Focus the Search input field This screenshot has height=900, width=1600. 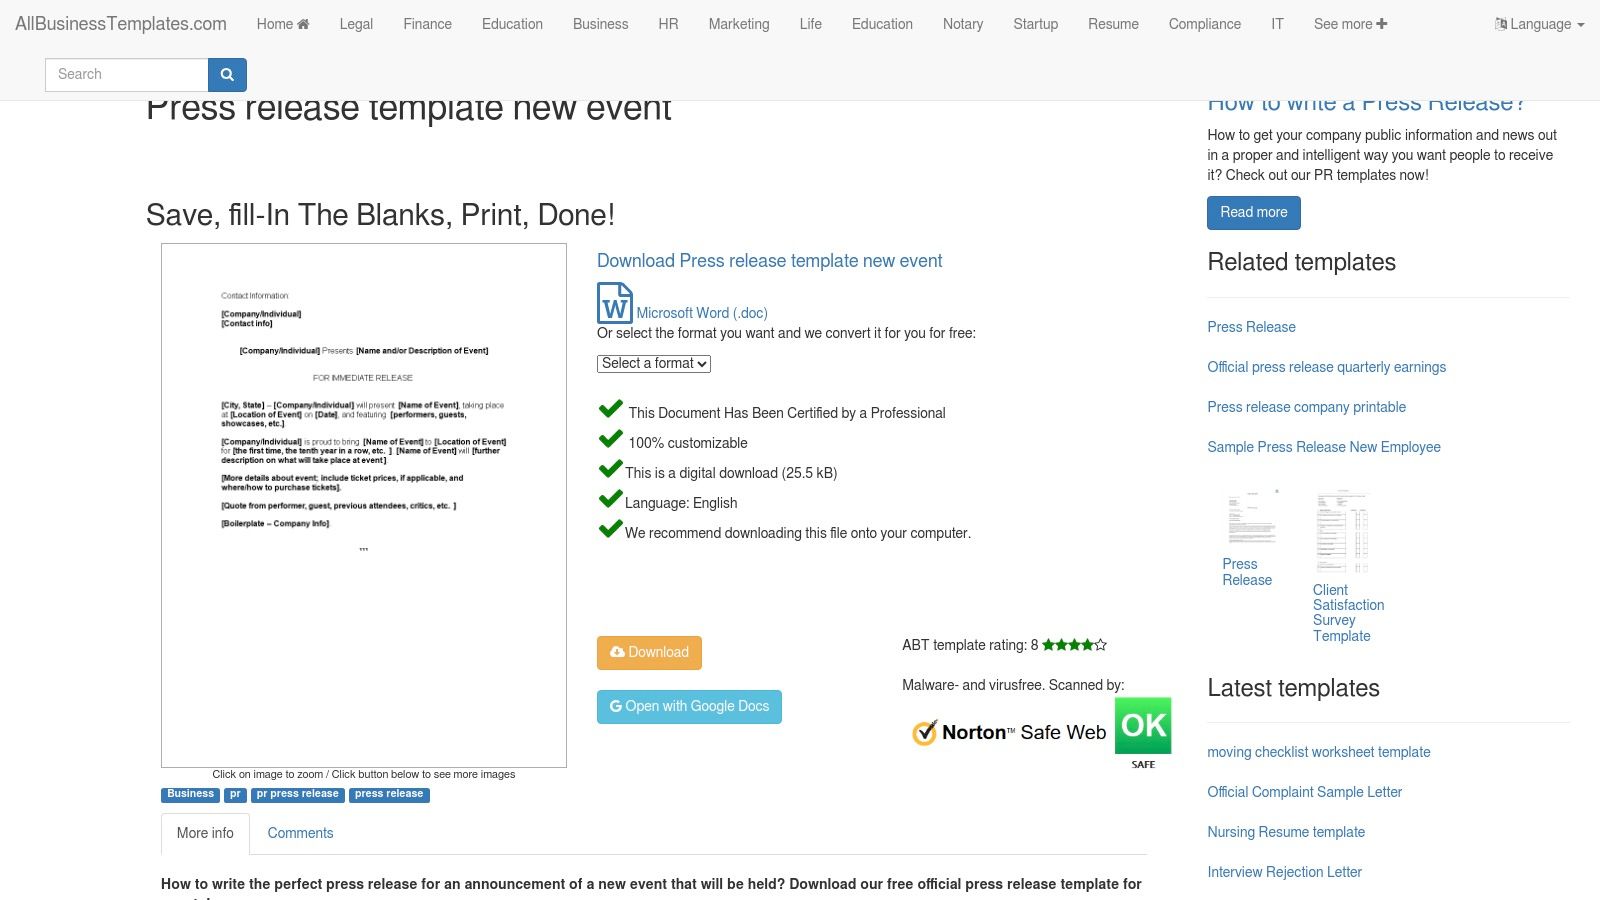127,75
